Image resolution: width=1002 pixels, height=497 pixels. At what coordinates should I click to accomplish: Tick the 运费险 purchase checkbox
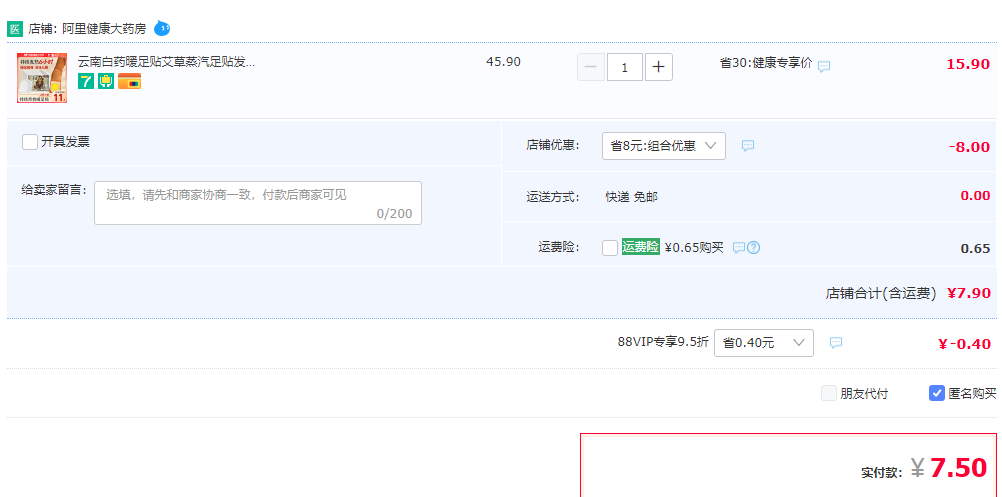click(x=610, y=248)
